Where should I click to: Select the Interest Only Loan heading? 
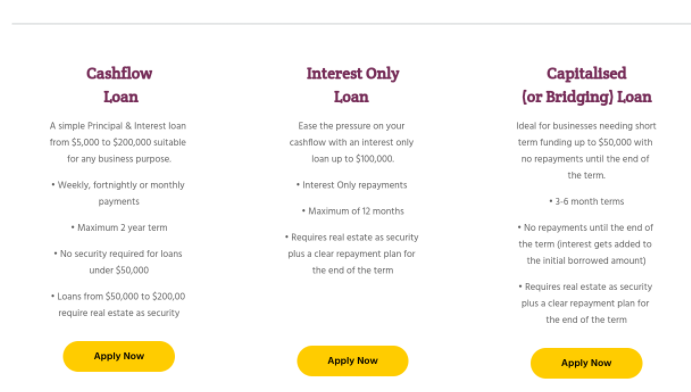point(353,85)
